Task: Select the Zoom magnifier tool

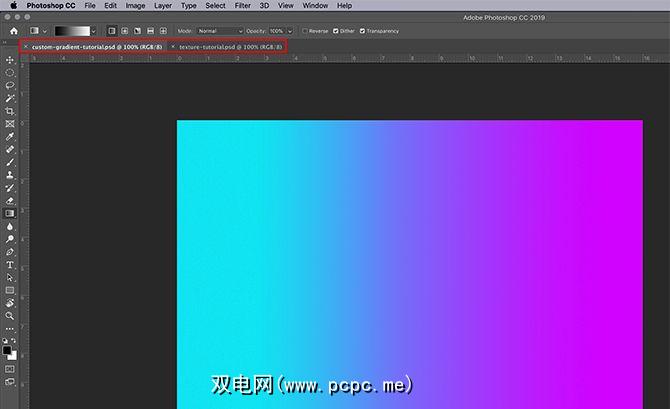Action: 10,316
